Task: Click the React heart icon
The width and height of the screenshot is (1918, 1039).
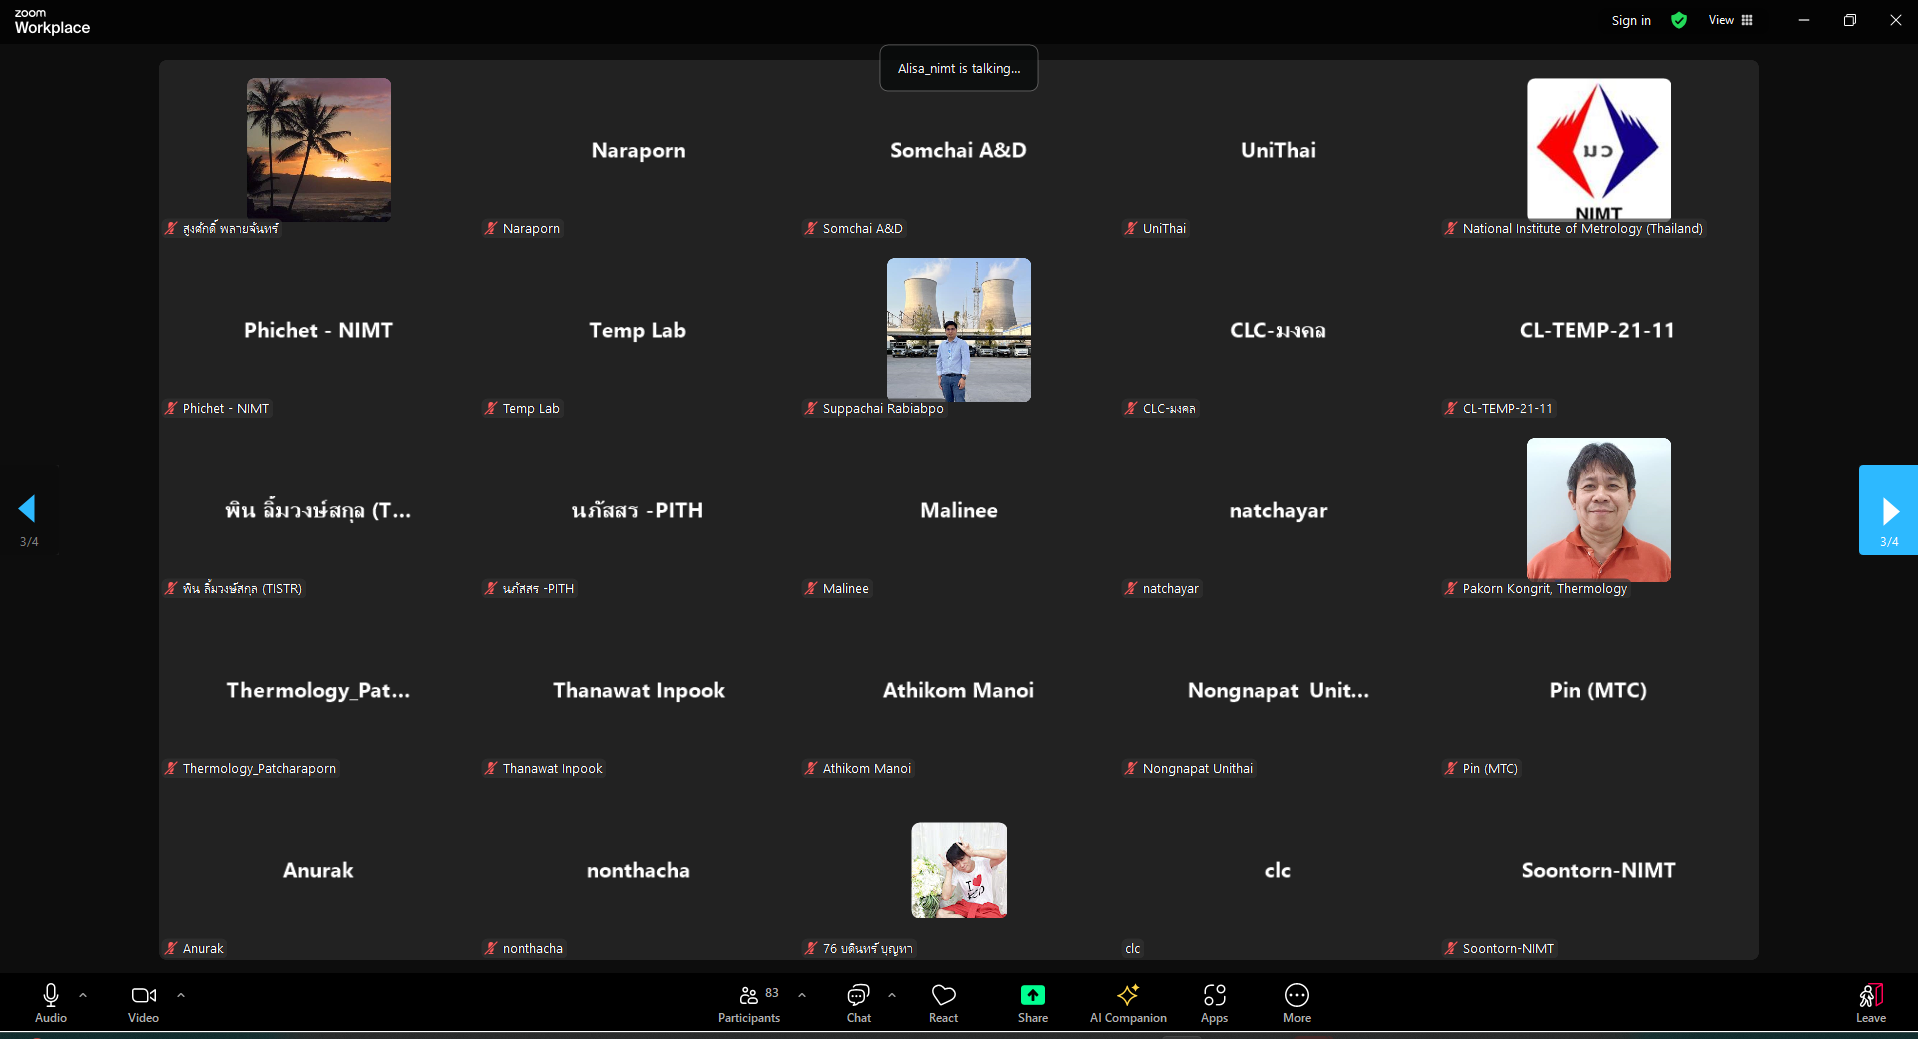Action: point(943,1003)
